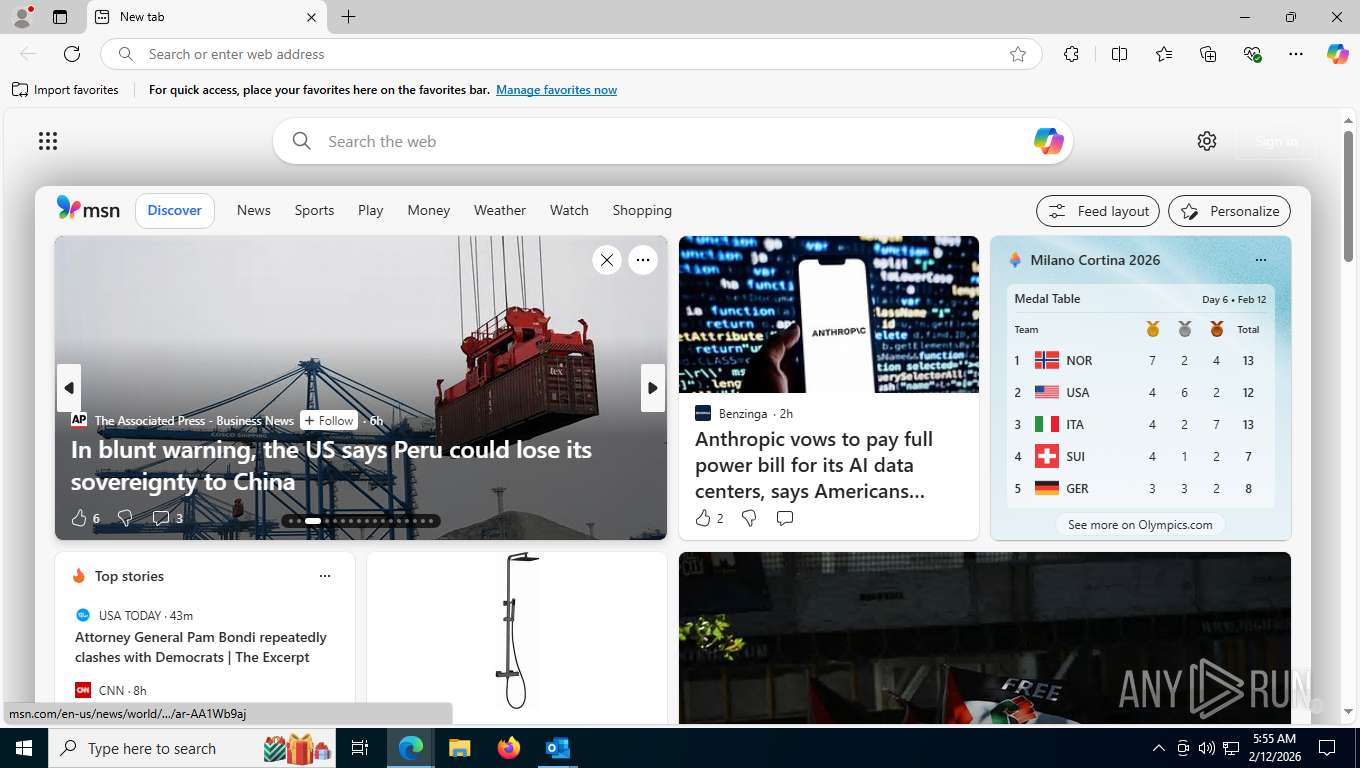Image resolution: width=1360 pixels, height=768 pixels.
Task: Open the Copilot sidebar icon
Action: [1338, 54]
